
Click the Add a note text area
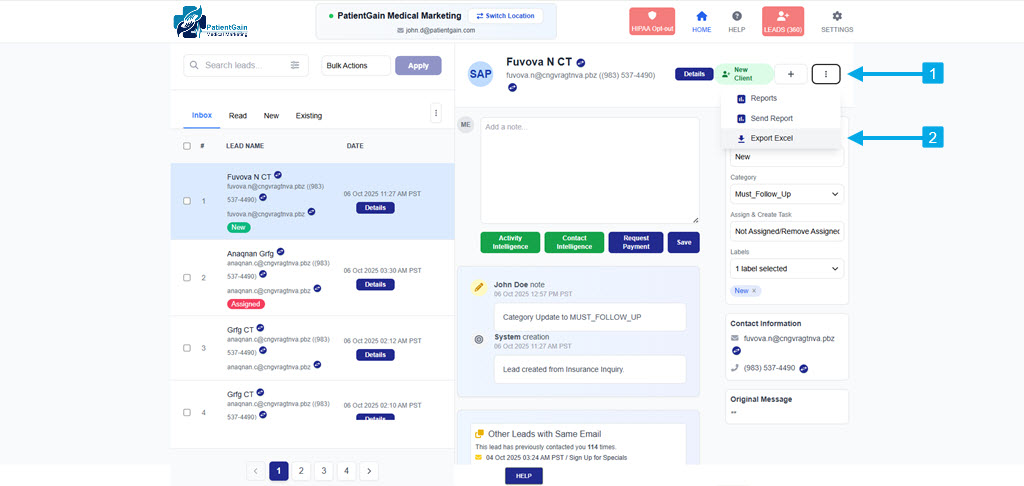click(590, 170)
